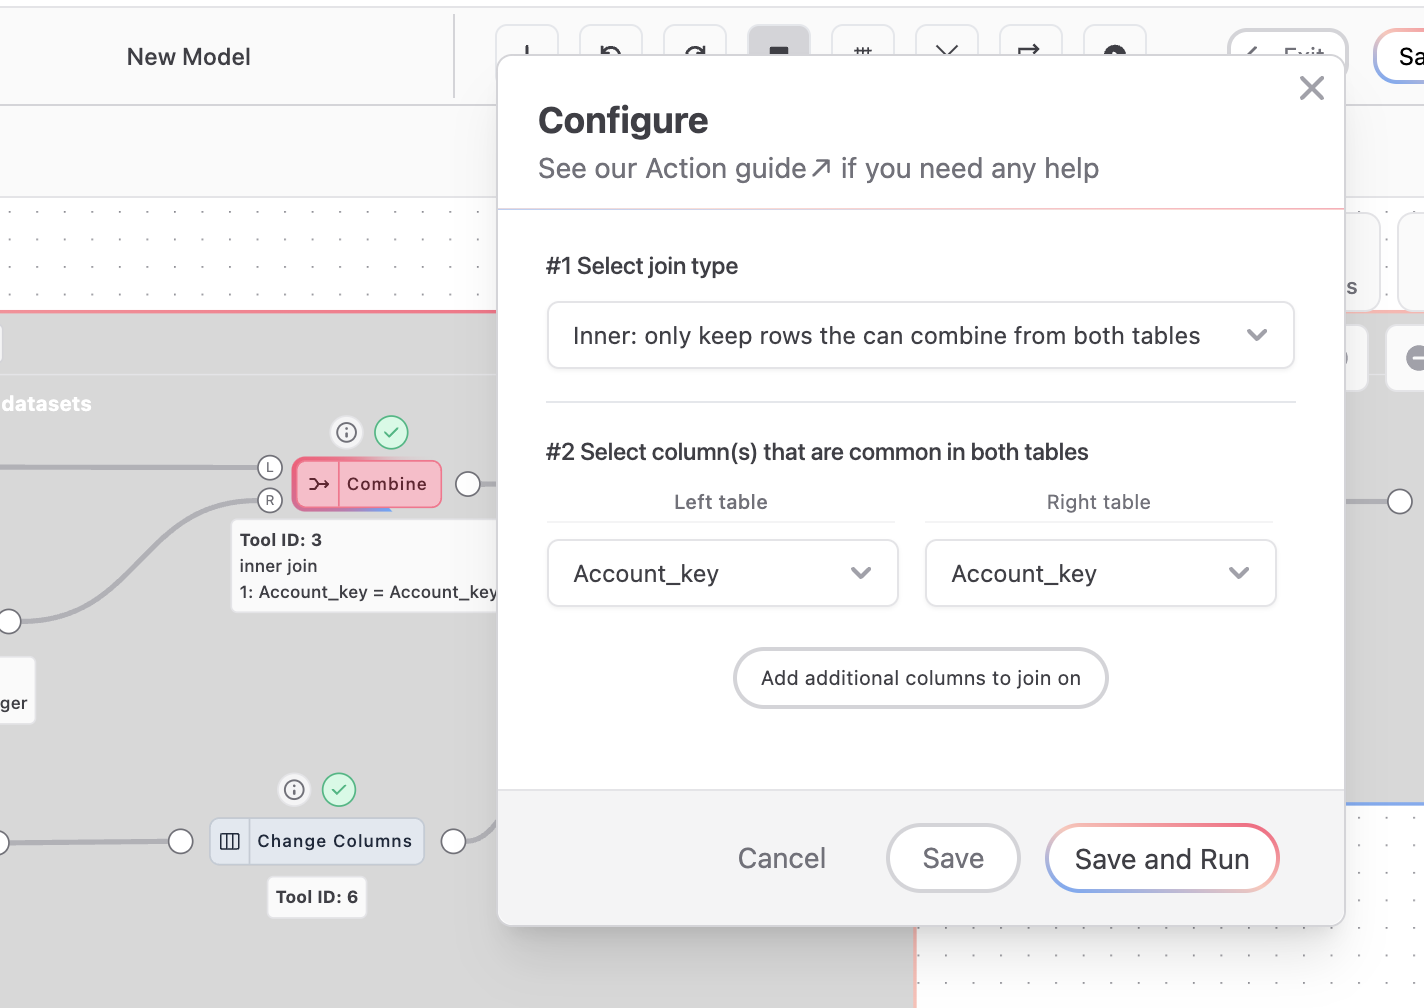Screen dimensions: 1424x1008
Task: Click the Combine tool join icon
Action: coord(318,484)
